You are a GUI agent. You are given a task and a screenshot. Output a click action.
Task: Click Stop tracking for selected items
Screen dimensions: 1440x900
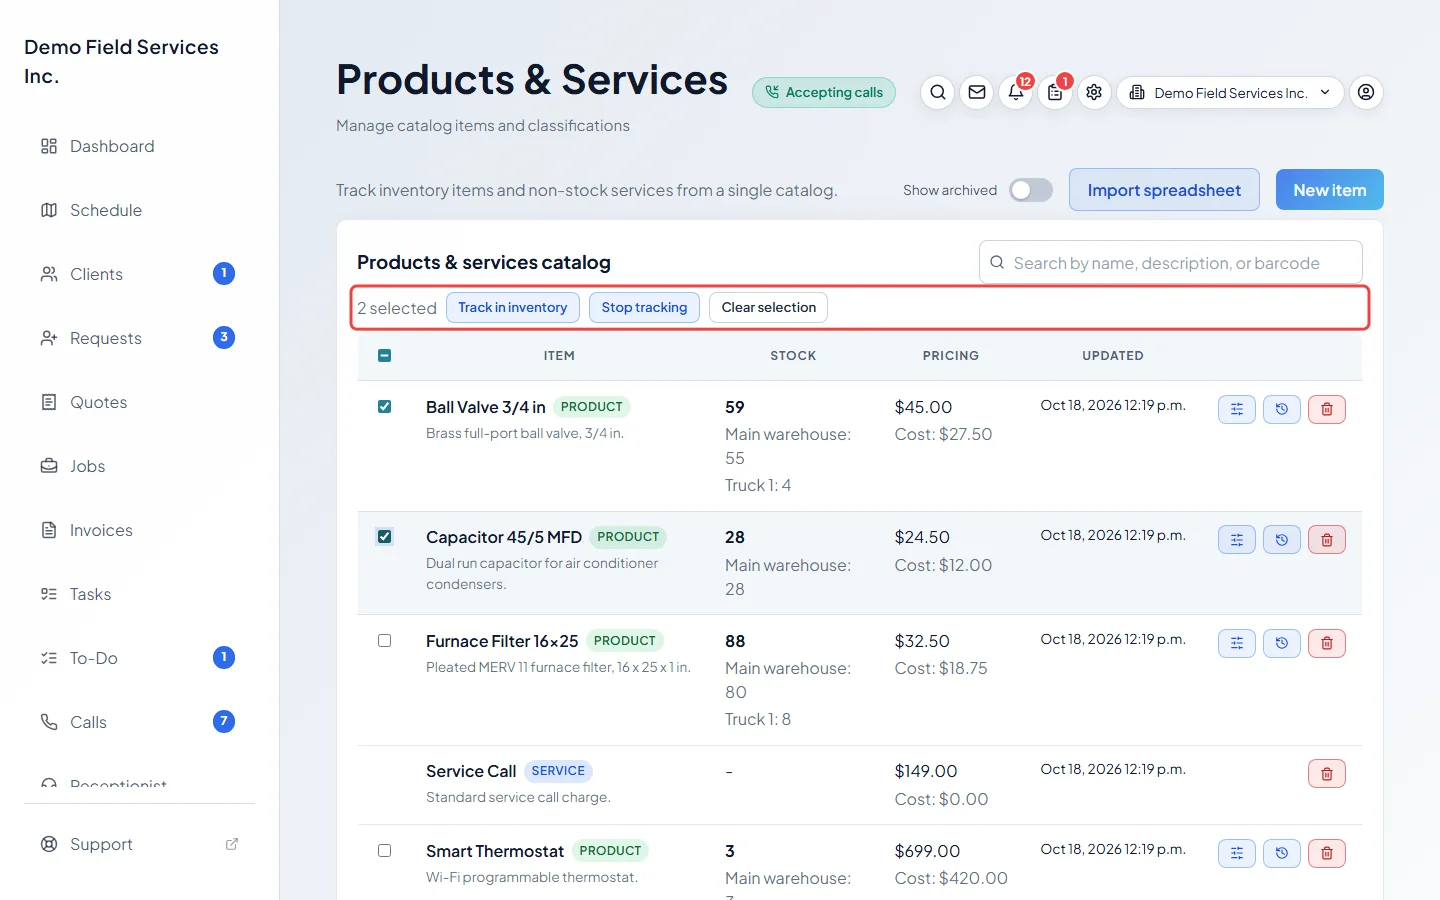(x=644, y=308)
